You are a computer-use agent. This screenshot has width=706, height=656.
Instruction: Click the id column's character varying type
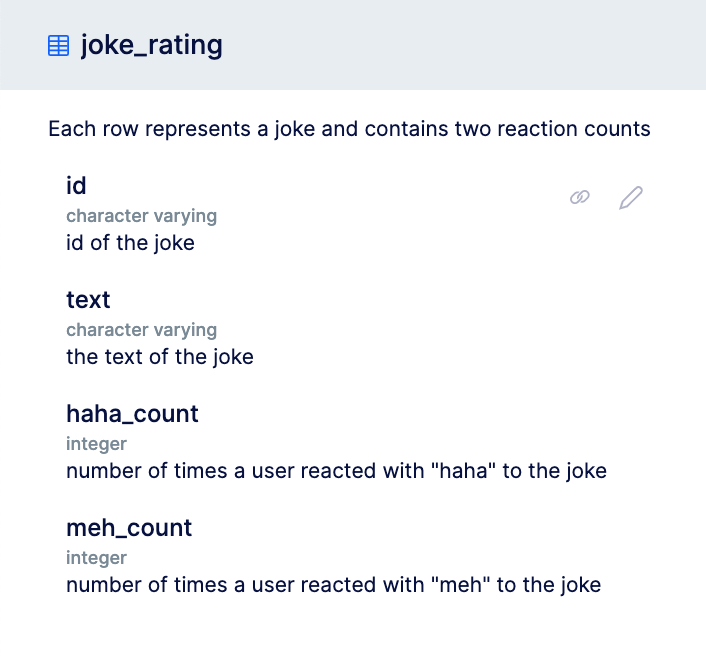coord(141,216)
